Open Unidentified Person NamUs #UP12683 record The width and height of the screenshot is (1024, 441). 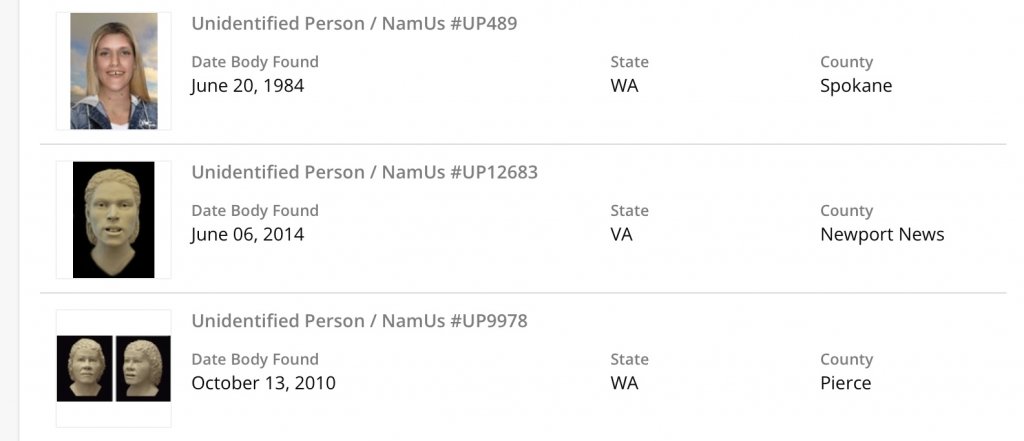[x=364, y=172]
